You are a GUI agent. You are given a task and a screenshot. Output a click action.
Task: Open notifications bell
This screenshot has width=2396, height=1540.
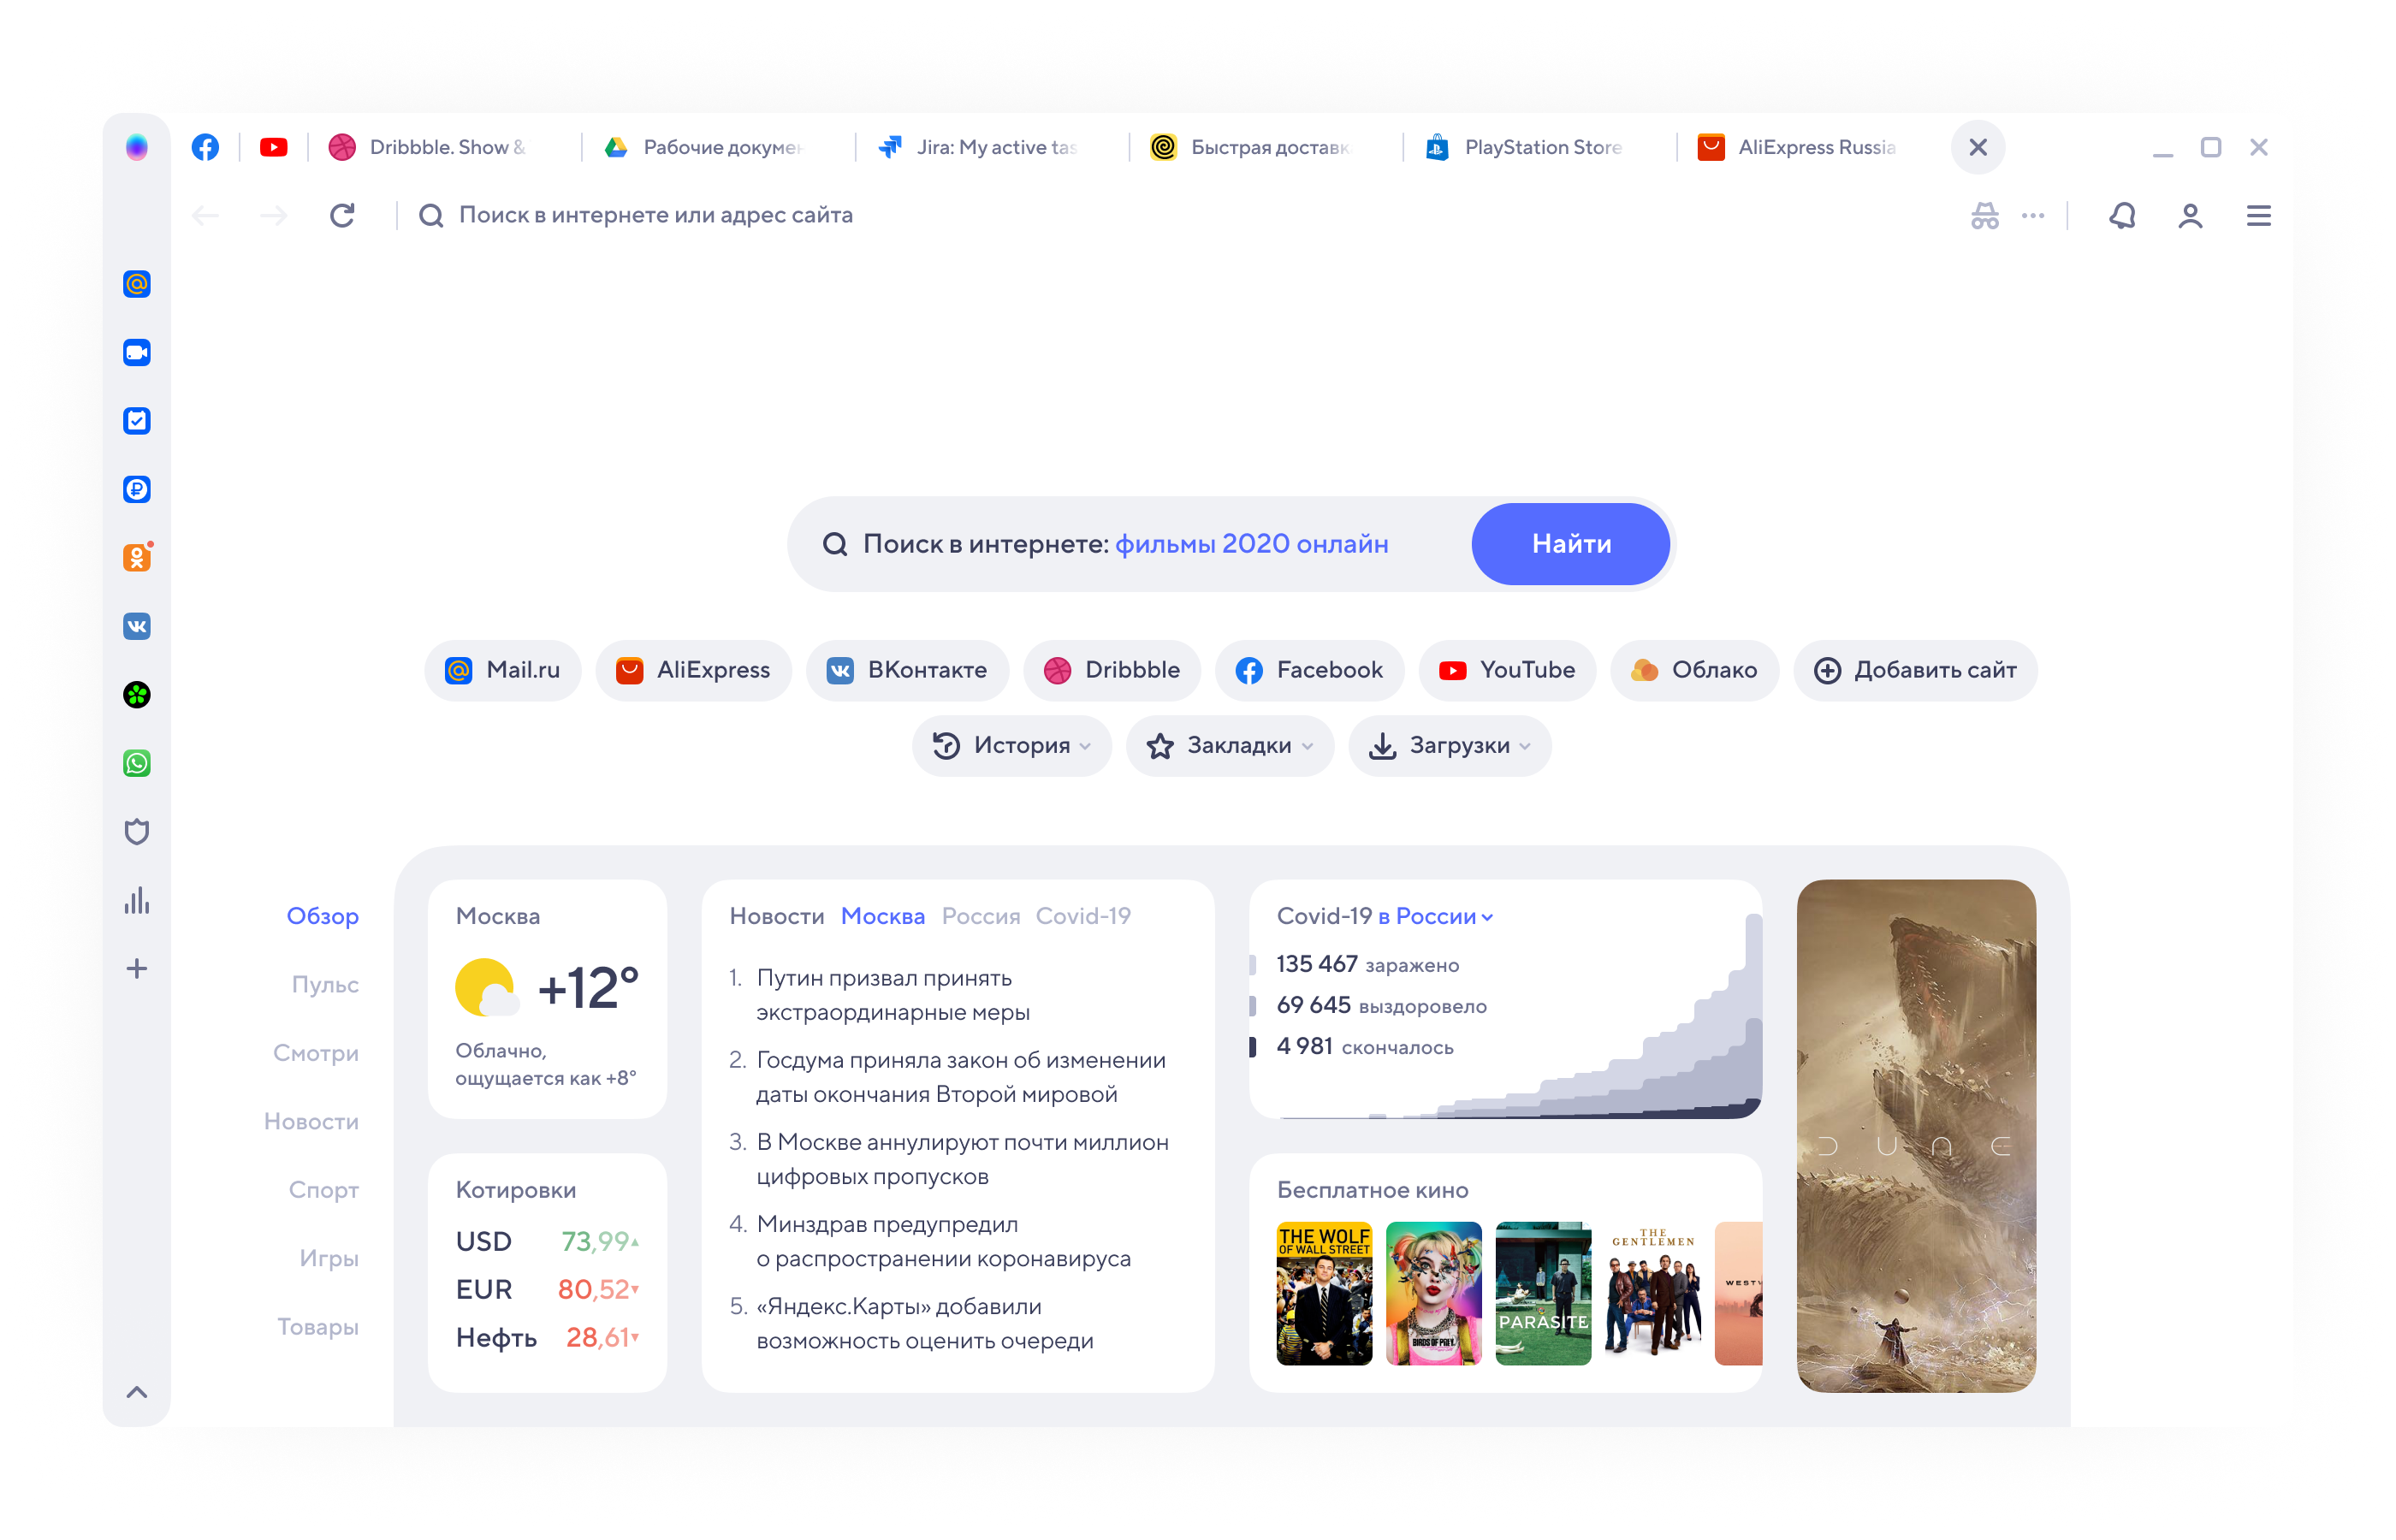pyautogui.click(x=2122, y=215)
